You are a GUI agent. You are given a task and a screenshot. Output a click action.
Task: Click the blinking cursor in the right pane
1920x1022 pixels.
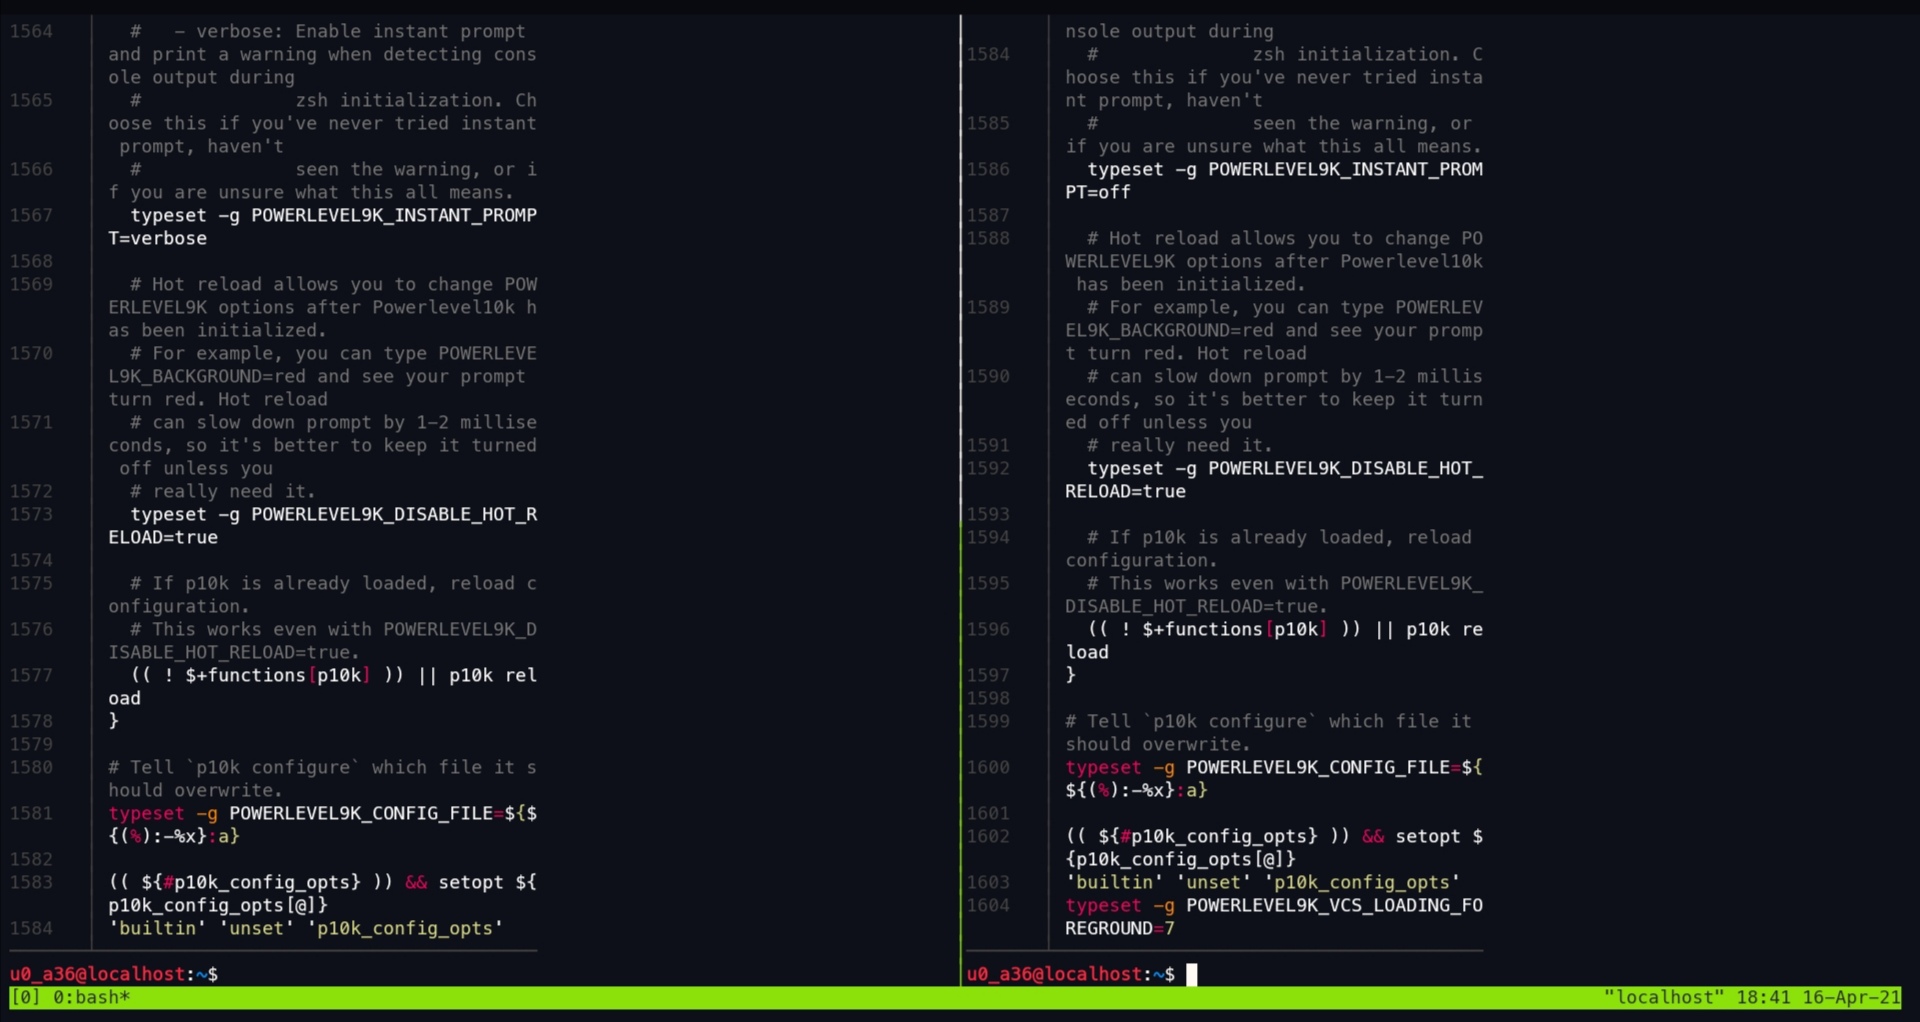pyautogui.click(x=1191, y=974)
